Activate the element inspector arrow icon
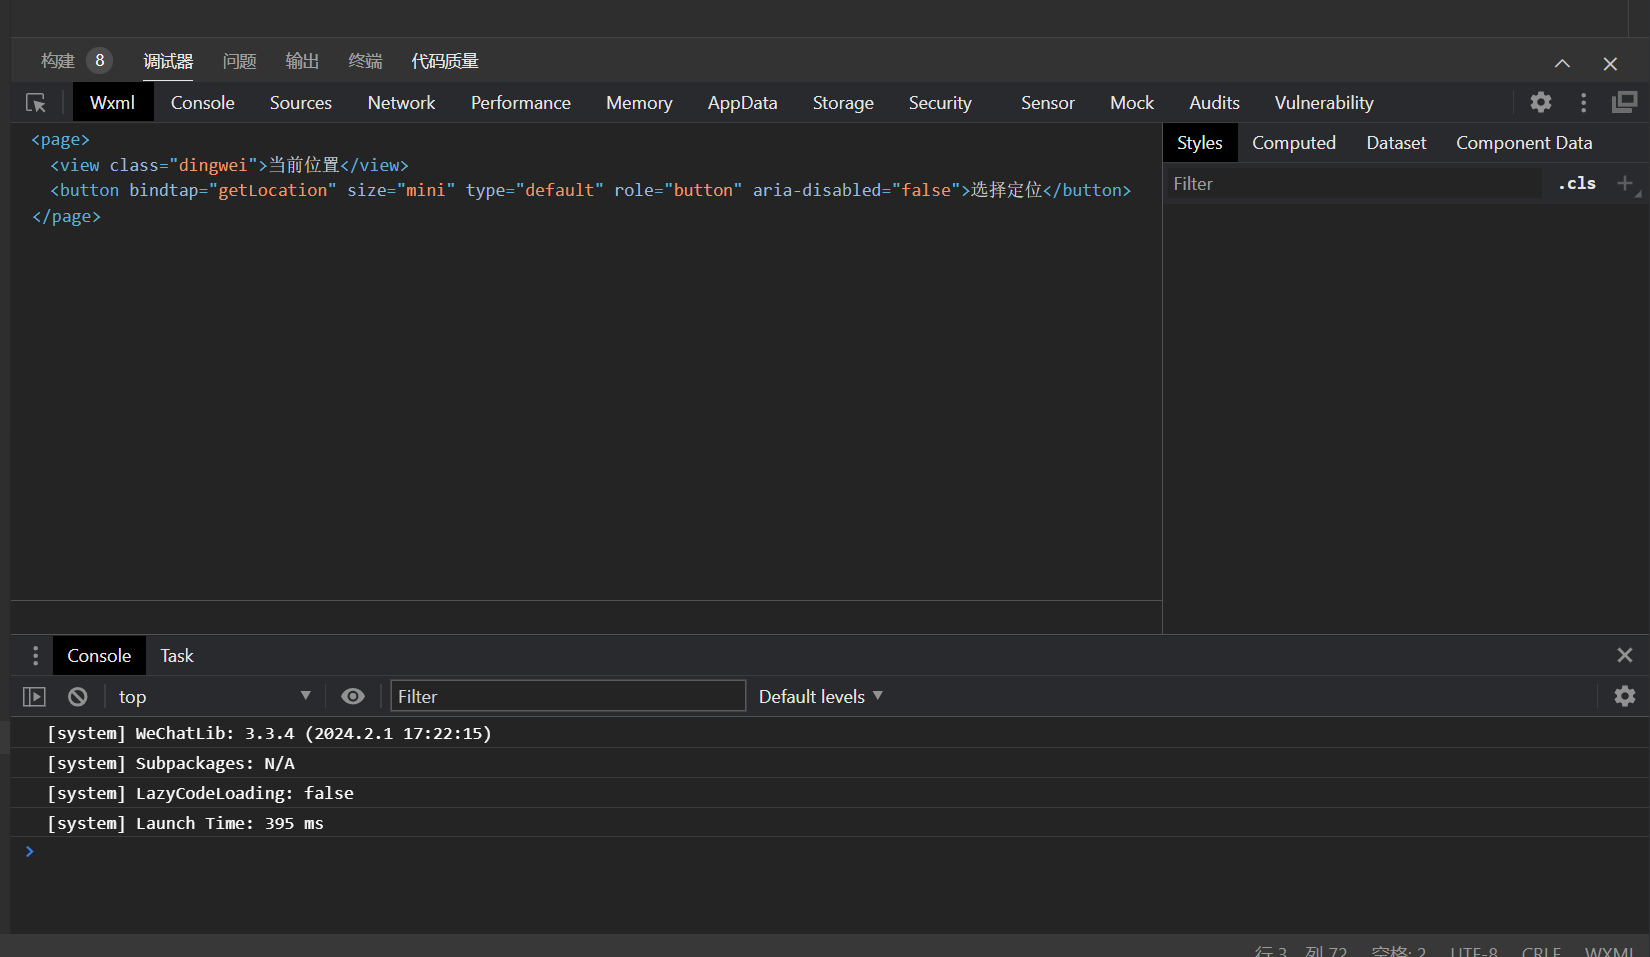 click(36, 103)
